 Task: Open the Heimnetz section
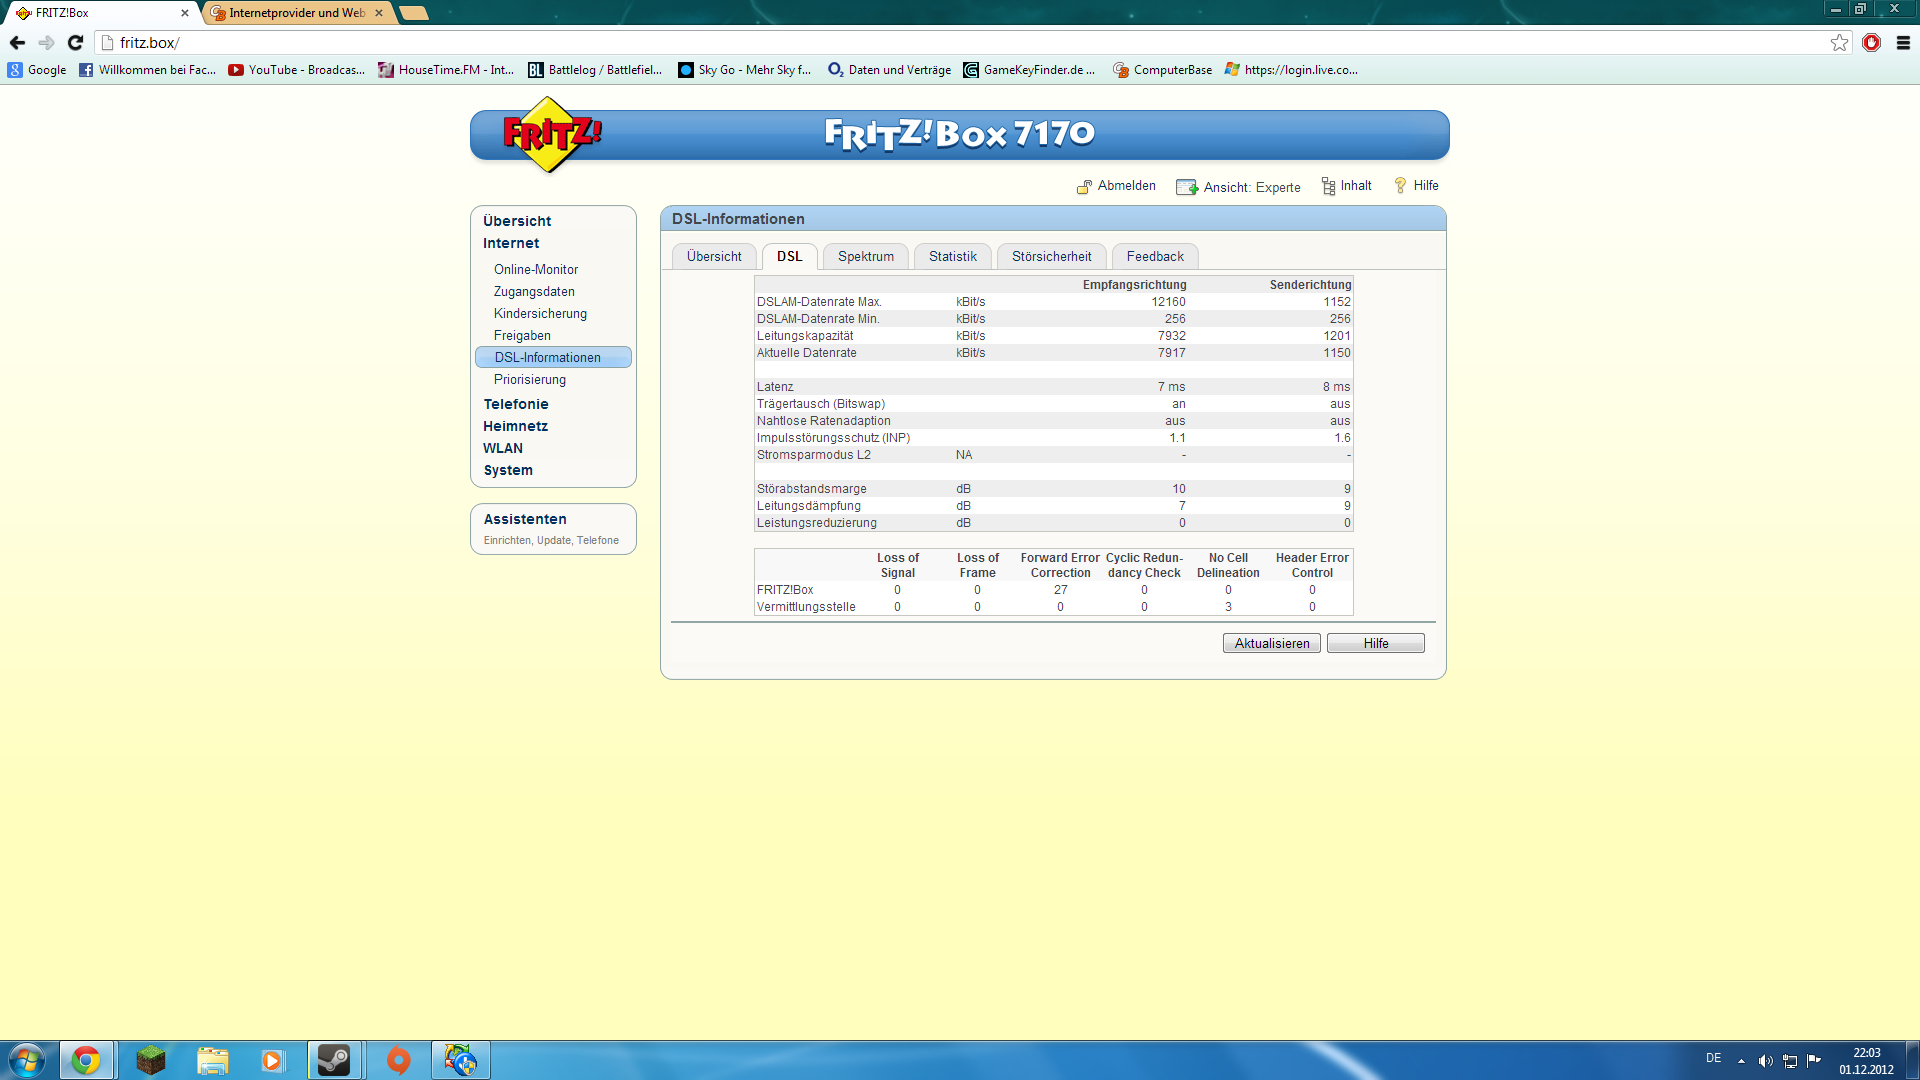[x=515, y=426]
